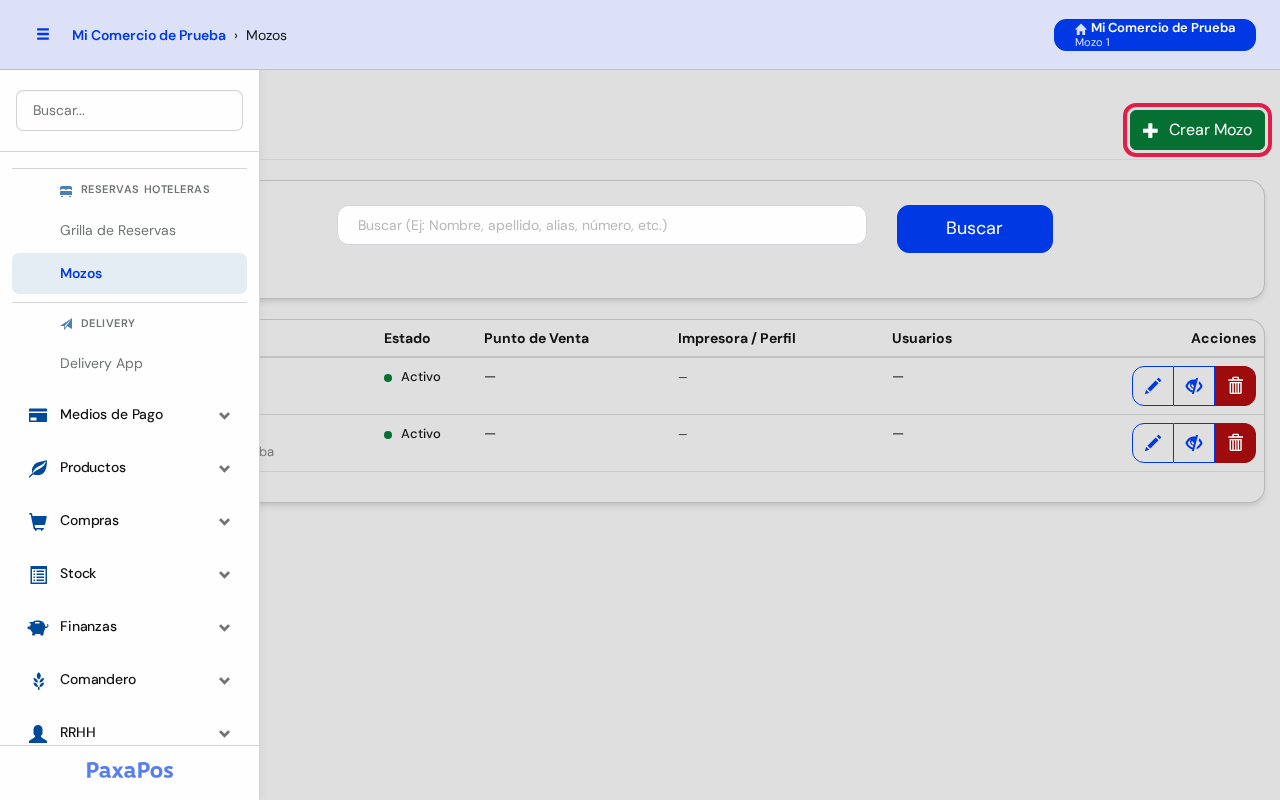Expand the Medios de Pago chevron
The image size is (1280, 800).
225,415
